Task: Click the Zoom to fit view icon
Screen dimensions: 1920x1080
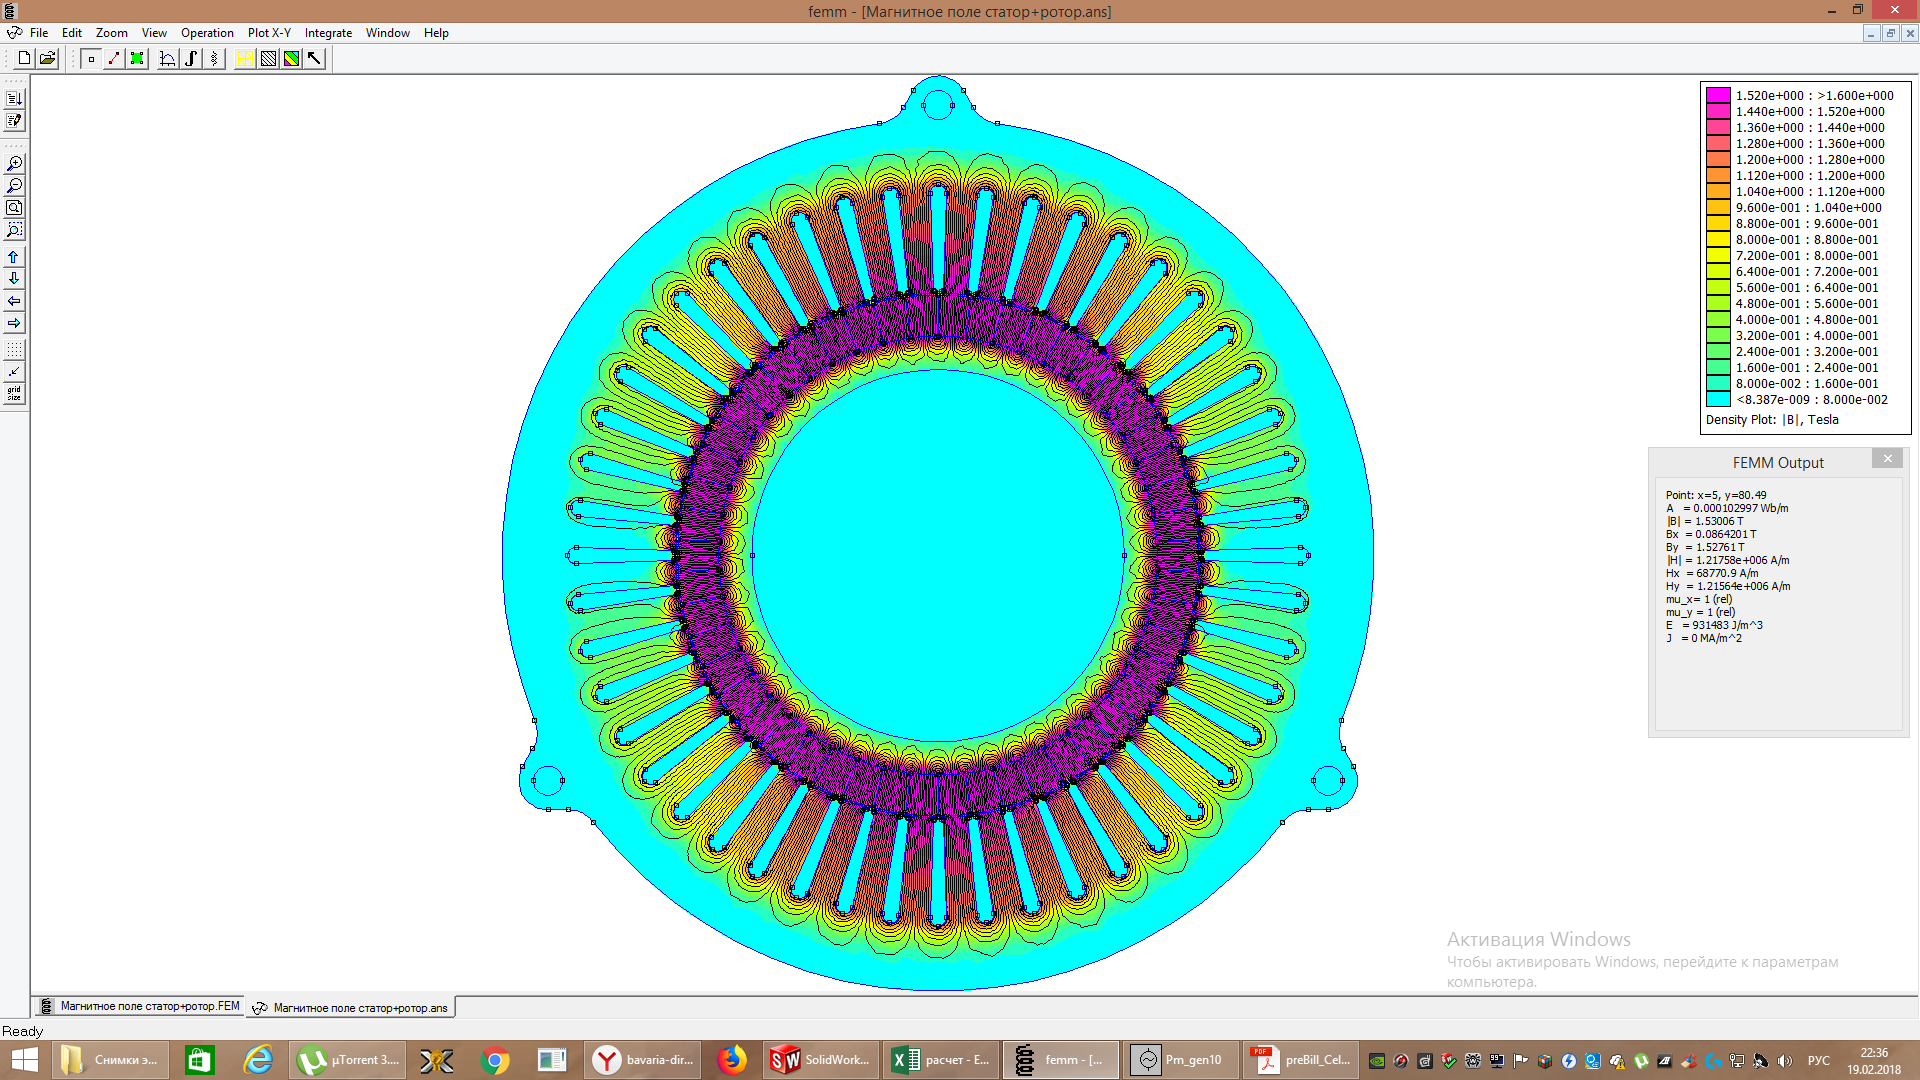Action: [x=14, y=208]
